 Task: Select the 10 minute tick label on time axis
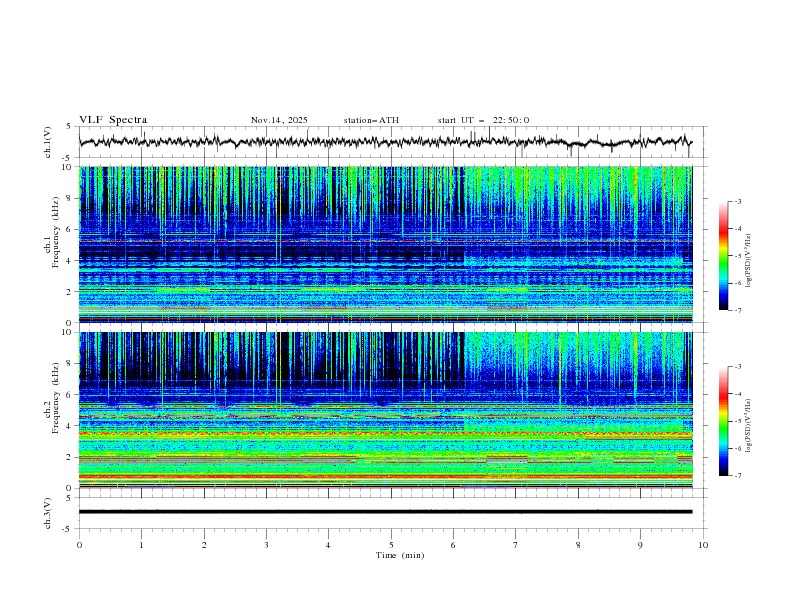[703, 545]
